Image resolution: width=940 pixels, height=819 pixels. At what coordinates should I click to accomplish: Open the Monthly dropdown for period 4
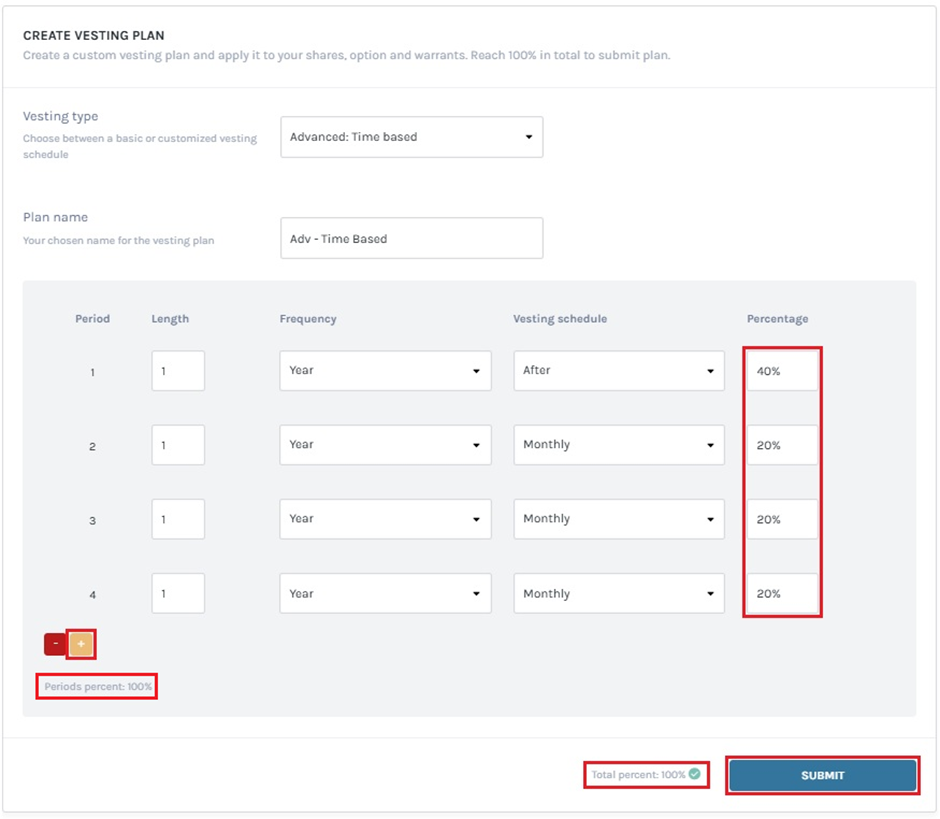618,592
